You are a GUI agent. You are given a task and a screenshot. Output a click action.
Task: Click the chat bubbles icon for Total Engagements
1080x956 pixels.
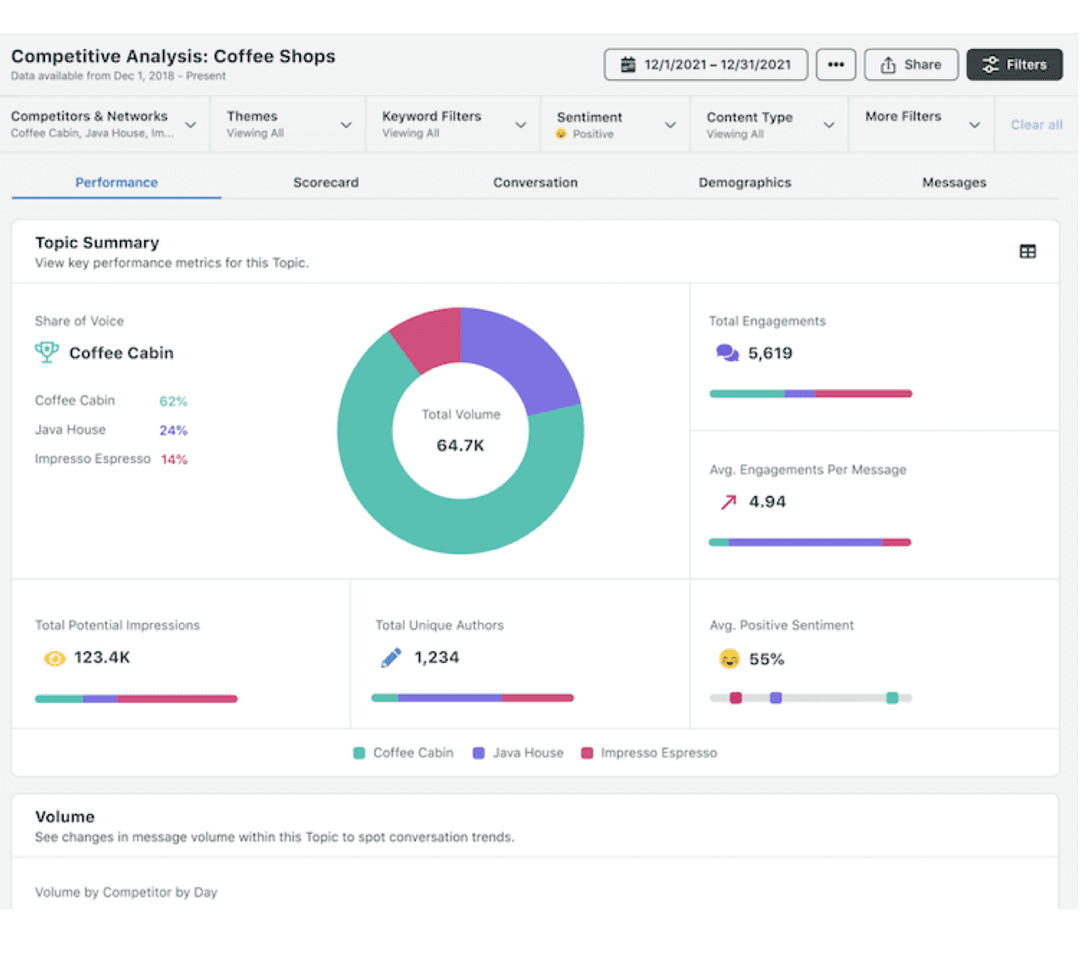(727, 353)
